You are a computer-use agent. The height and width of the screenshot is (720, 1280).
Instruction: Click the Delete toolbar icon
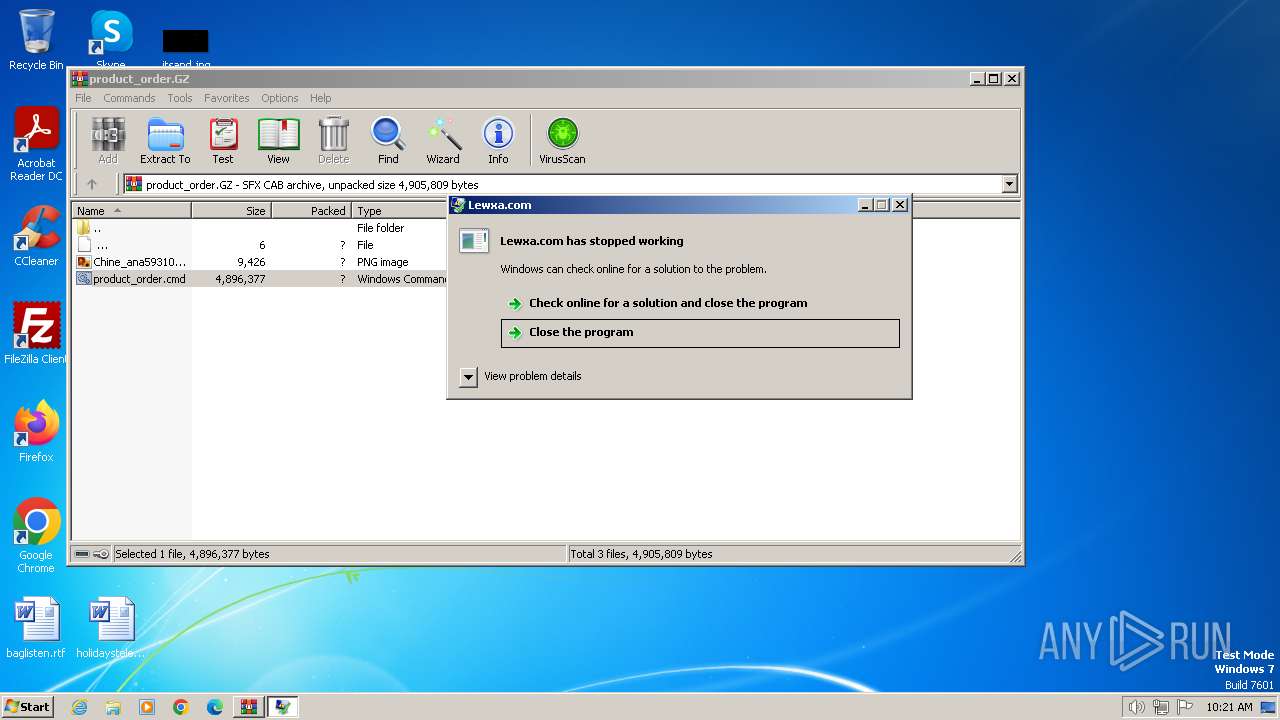(333, 140)
